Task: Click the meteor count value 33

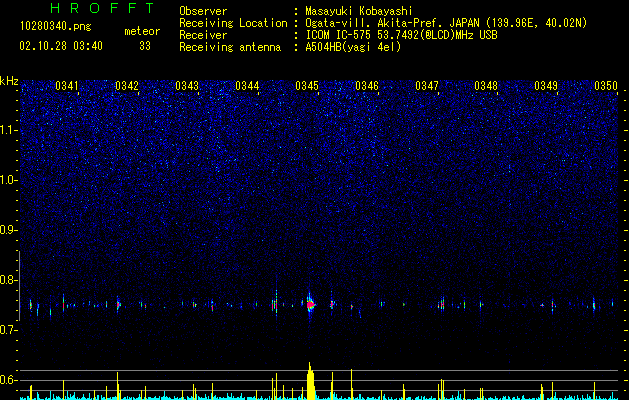Action: coord(145,46)
